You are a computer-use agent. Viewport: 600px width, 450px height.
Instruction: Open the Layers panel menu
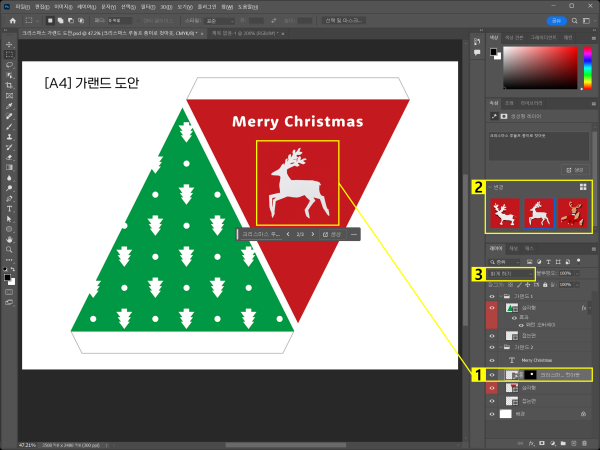593,249
